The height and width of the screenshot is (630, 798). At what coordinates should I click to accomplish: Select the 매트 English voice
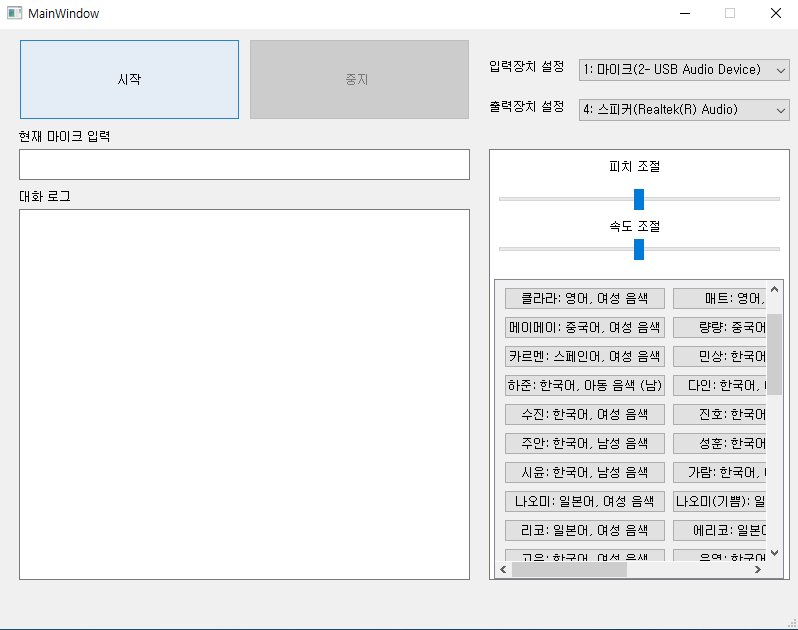718,298
